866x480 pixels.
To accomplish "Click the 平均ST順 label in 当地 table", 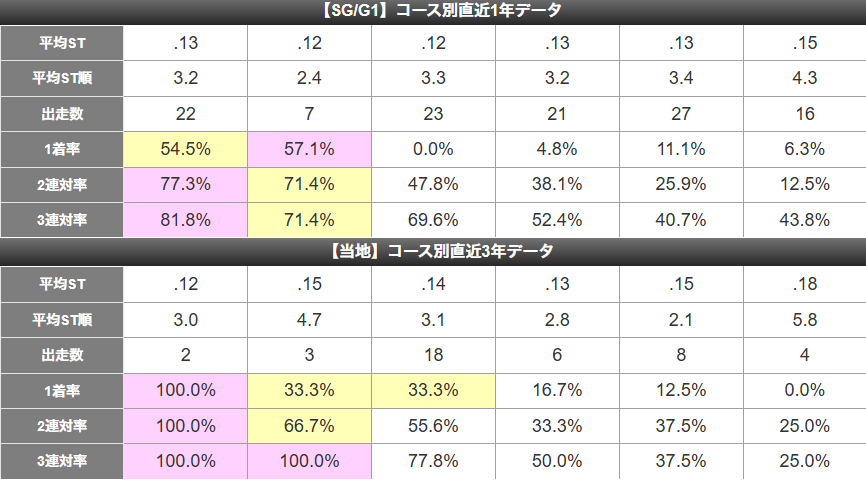I will click(62, 320).
